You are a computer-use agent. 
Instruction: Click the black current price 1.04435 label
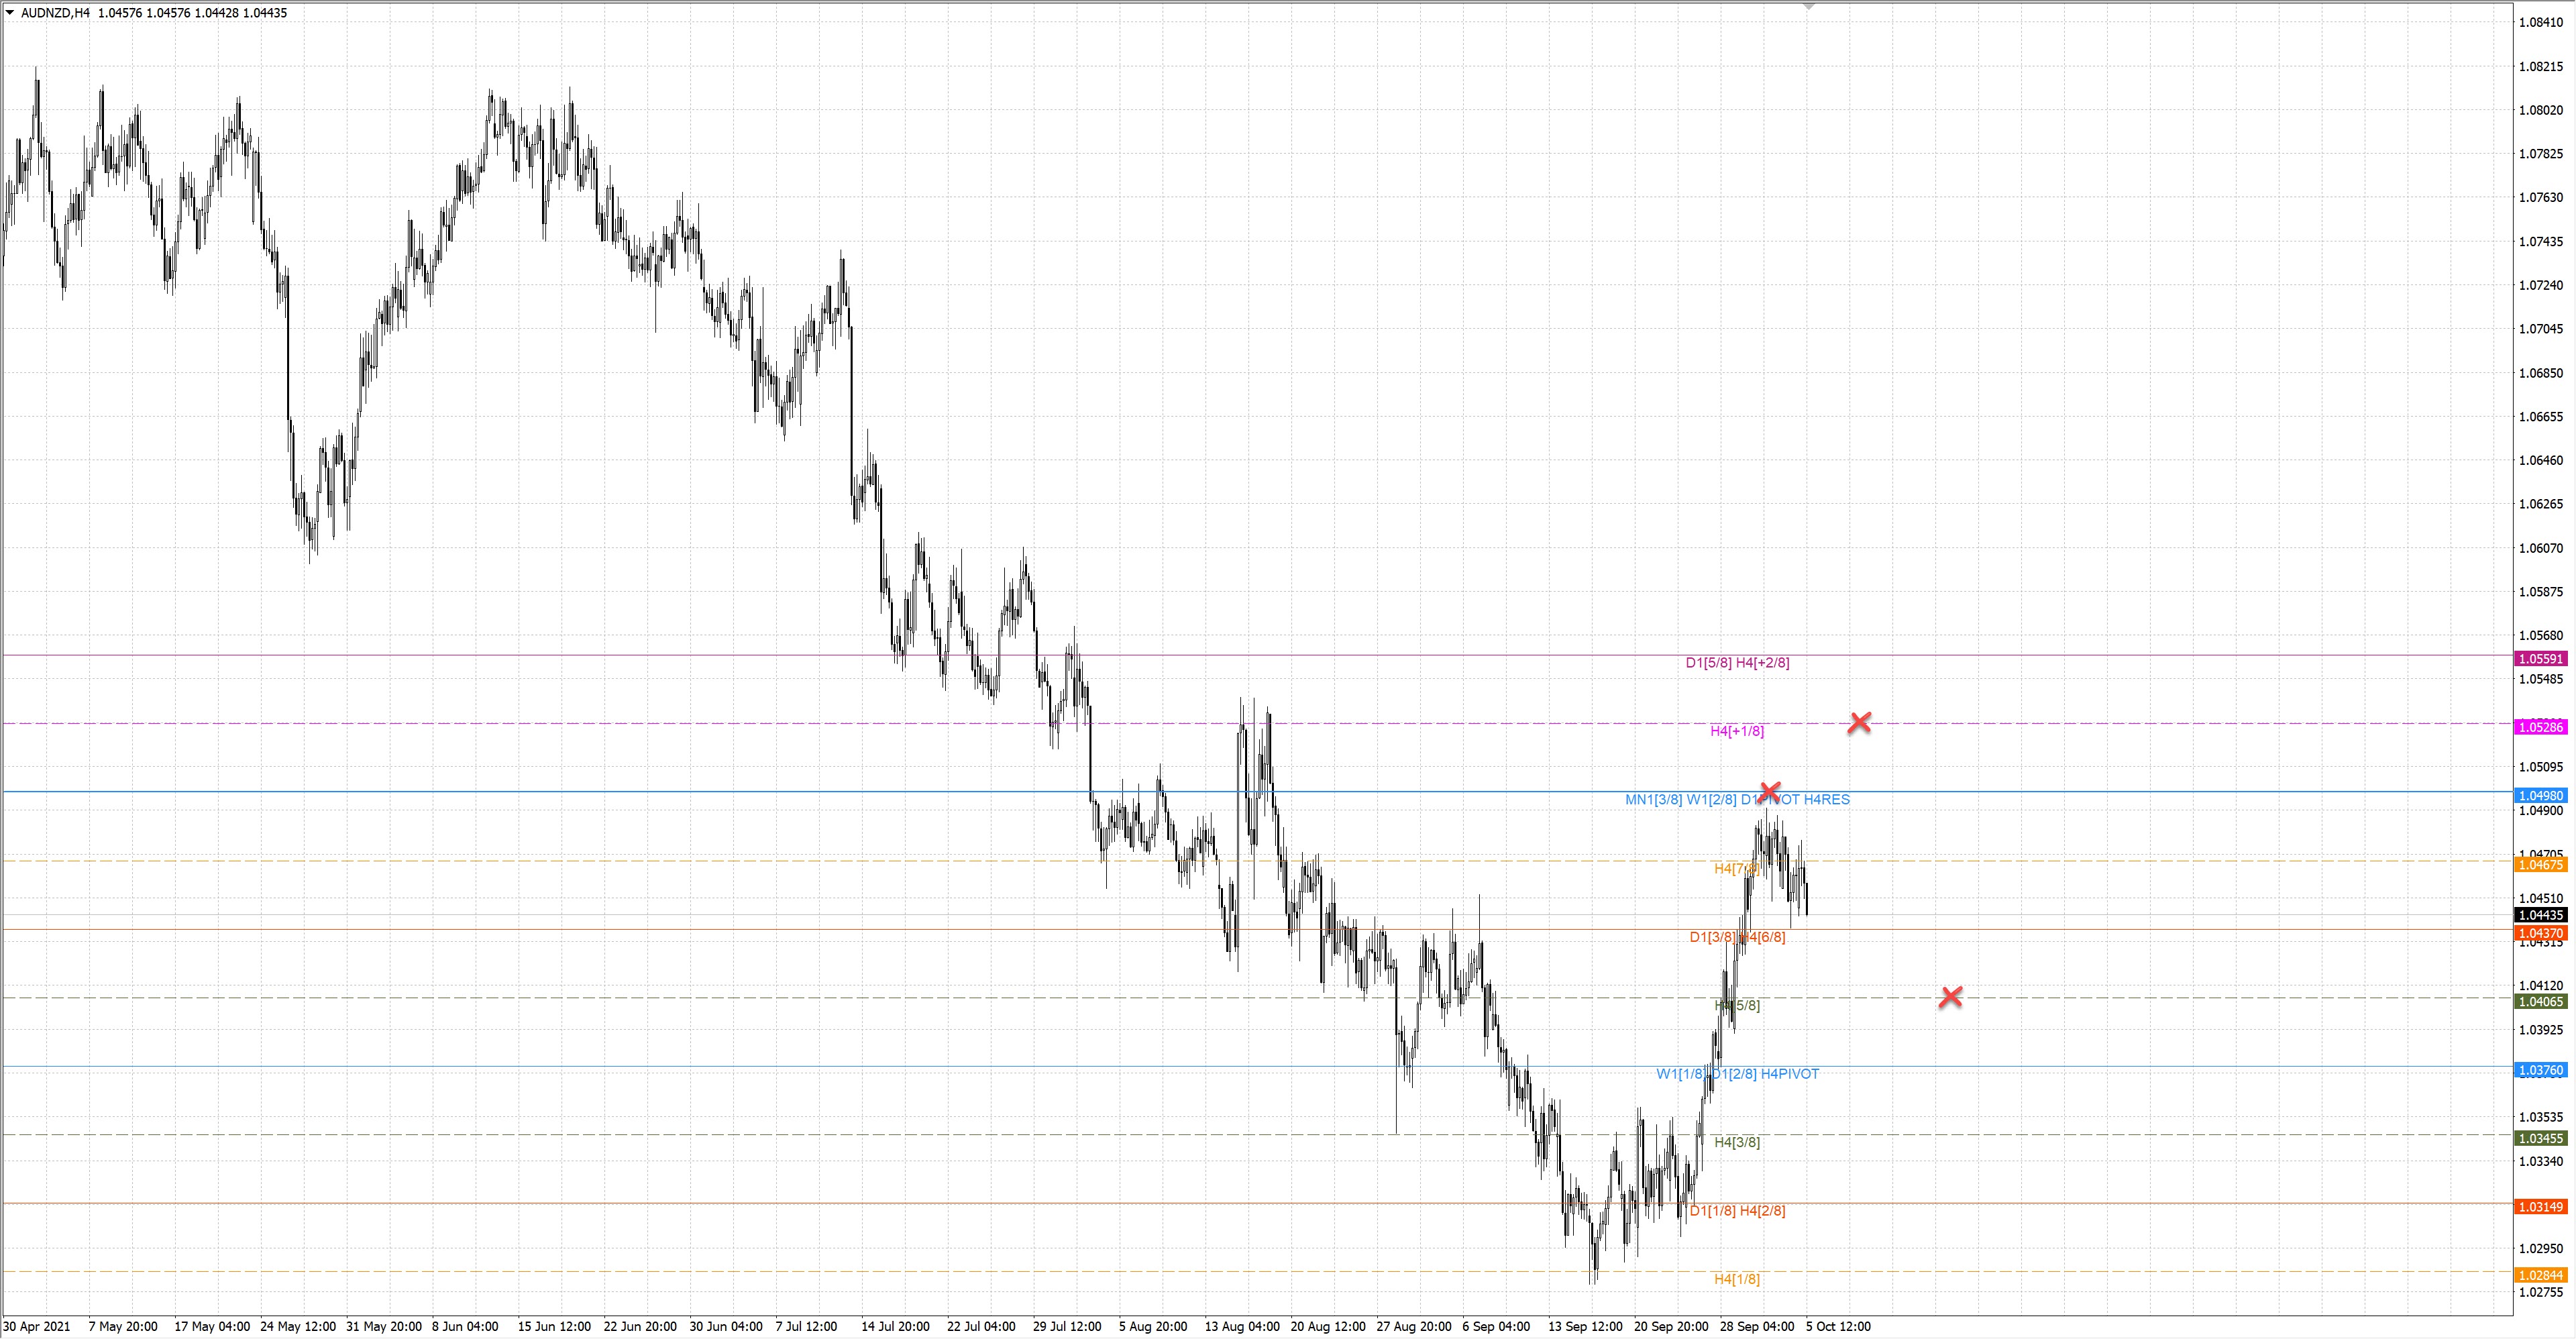tap(2540, 915)
